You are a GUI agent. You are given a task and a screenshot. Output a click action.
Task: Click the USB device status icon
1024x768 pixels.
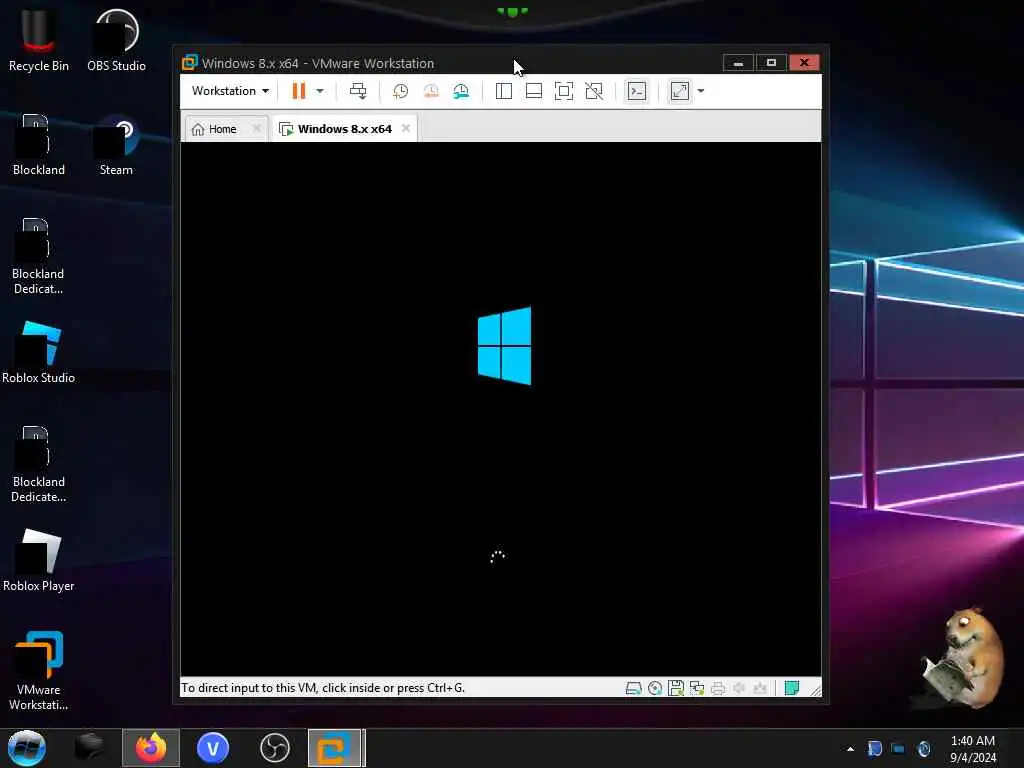point(760,688)
